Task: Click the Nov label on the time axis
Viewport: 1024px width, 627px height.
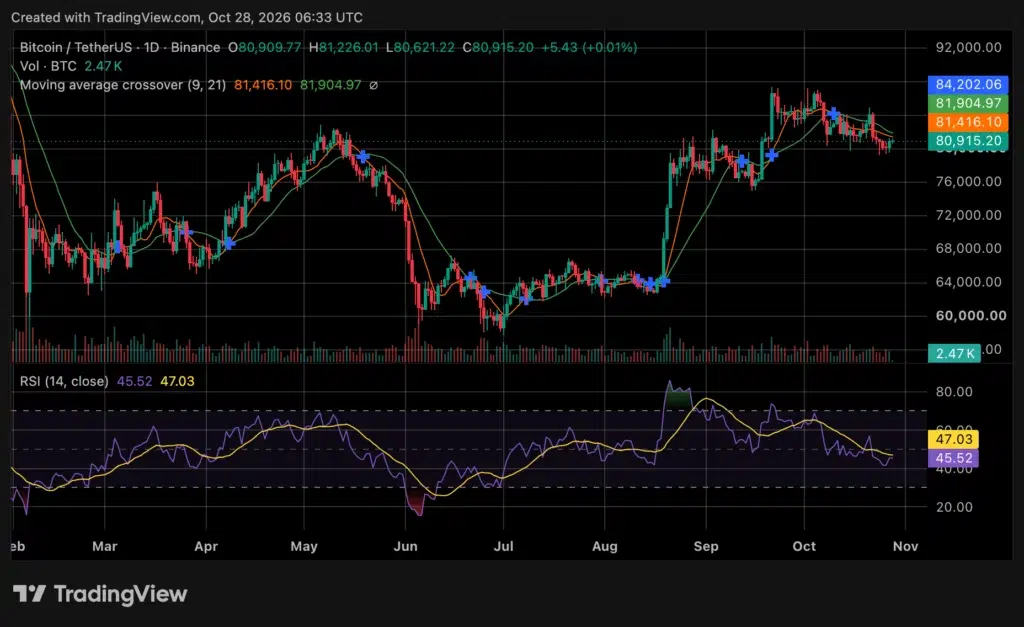Action: [905, 546]
